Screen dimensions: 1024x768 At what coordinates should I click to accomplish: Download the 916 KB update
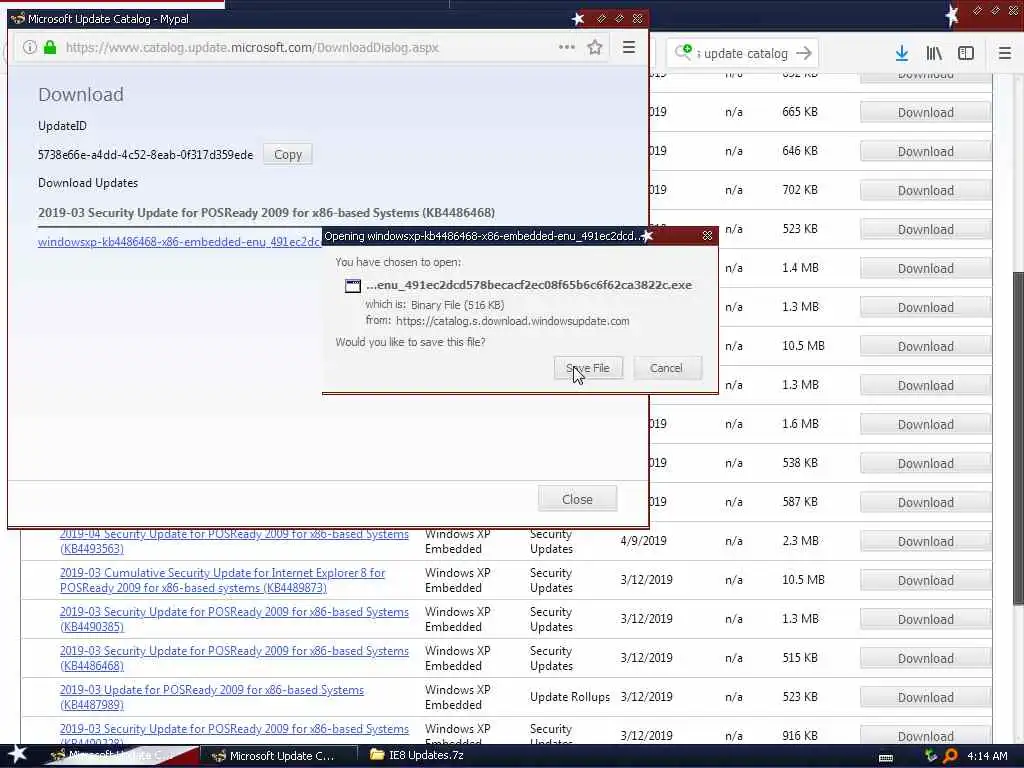click(925, 735)
